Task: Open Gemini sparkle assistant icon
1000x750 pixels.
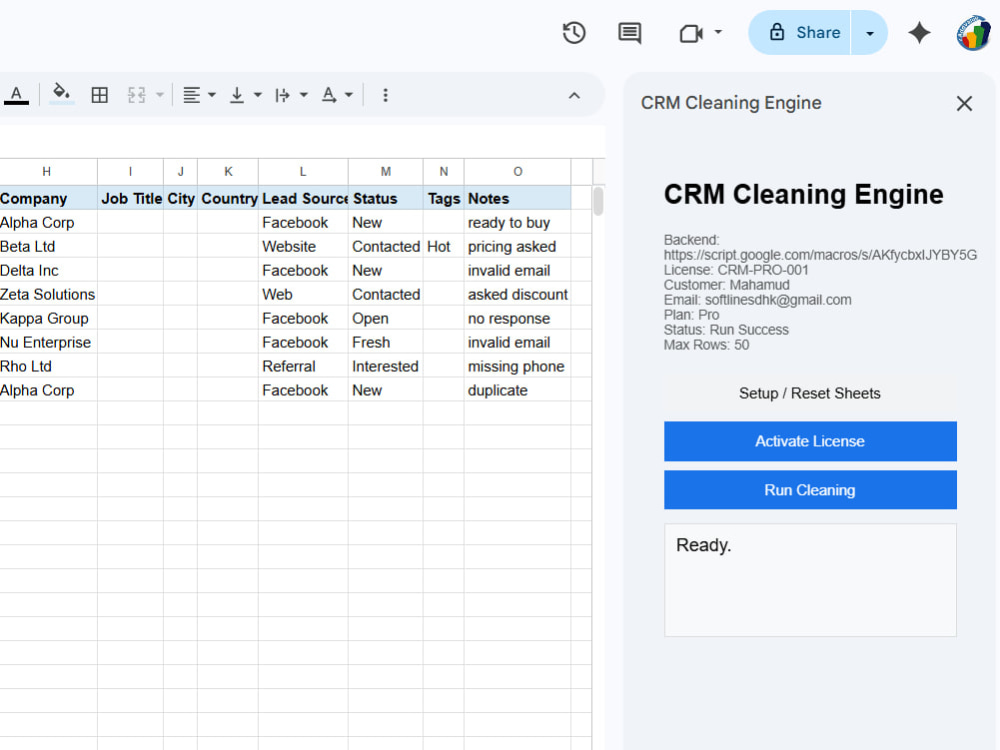Action: point(919,33)
